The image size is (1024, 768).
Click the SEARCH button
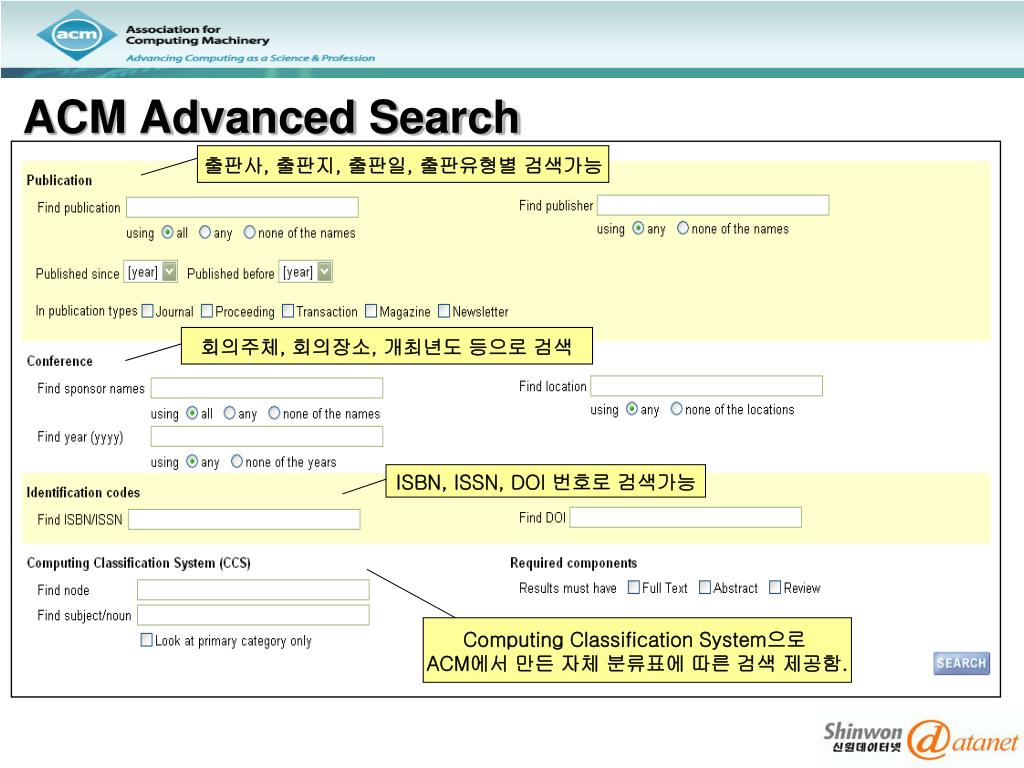tap(961, 663)
